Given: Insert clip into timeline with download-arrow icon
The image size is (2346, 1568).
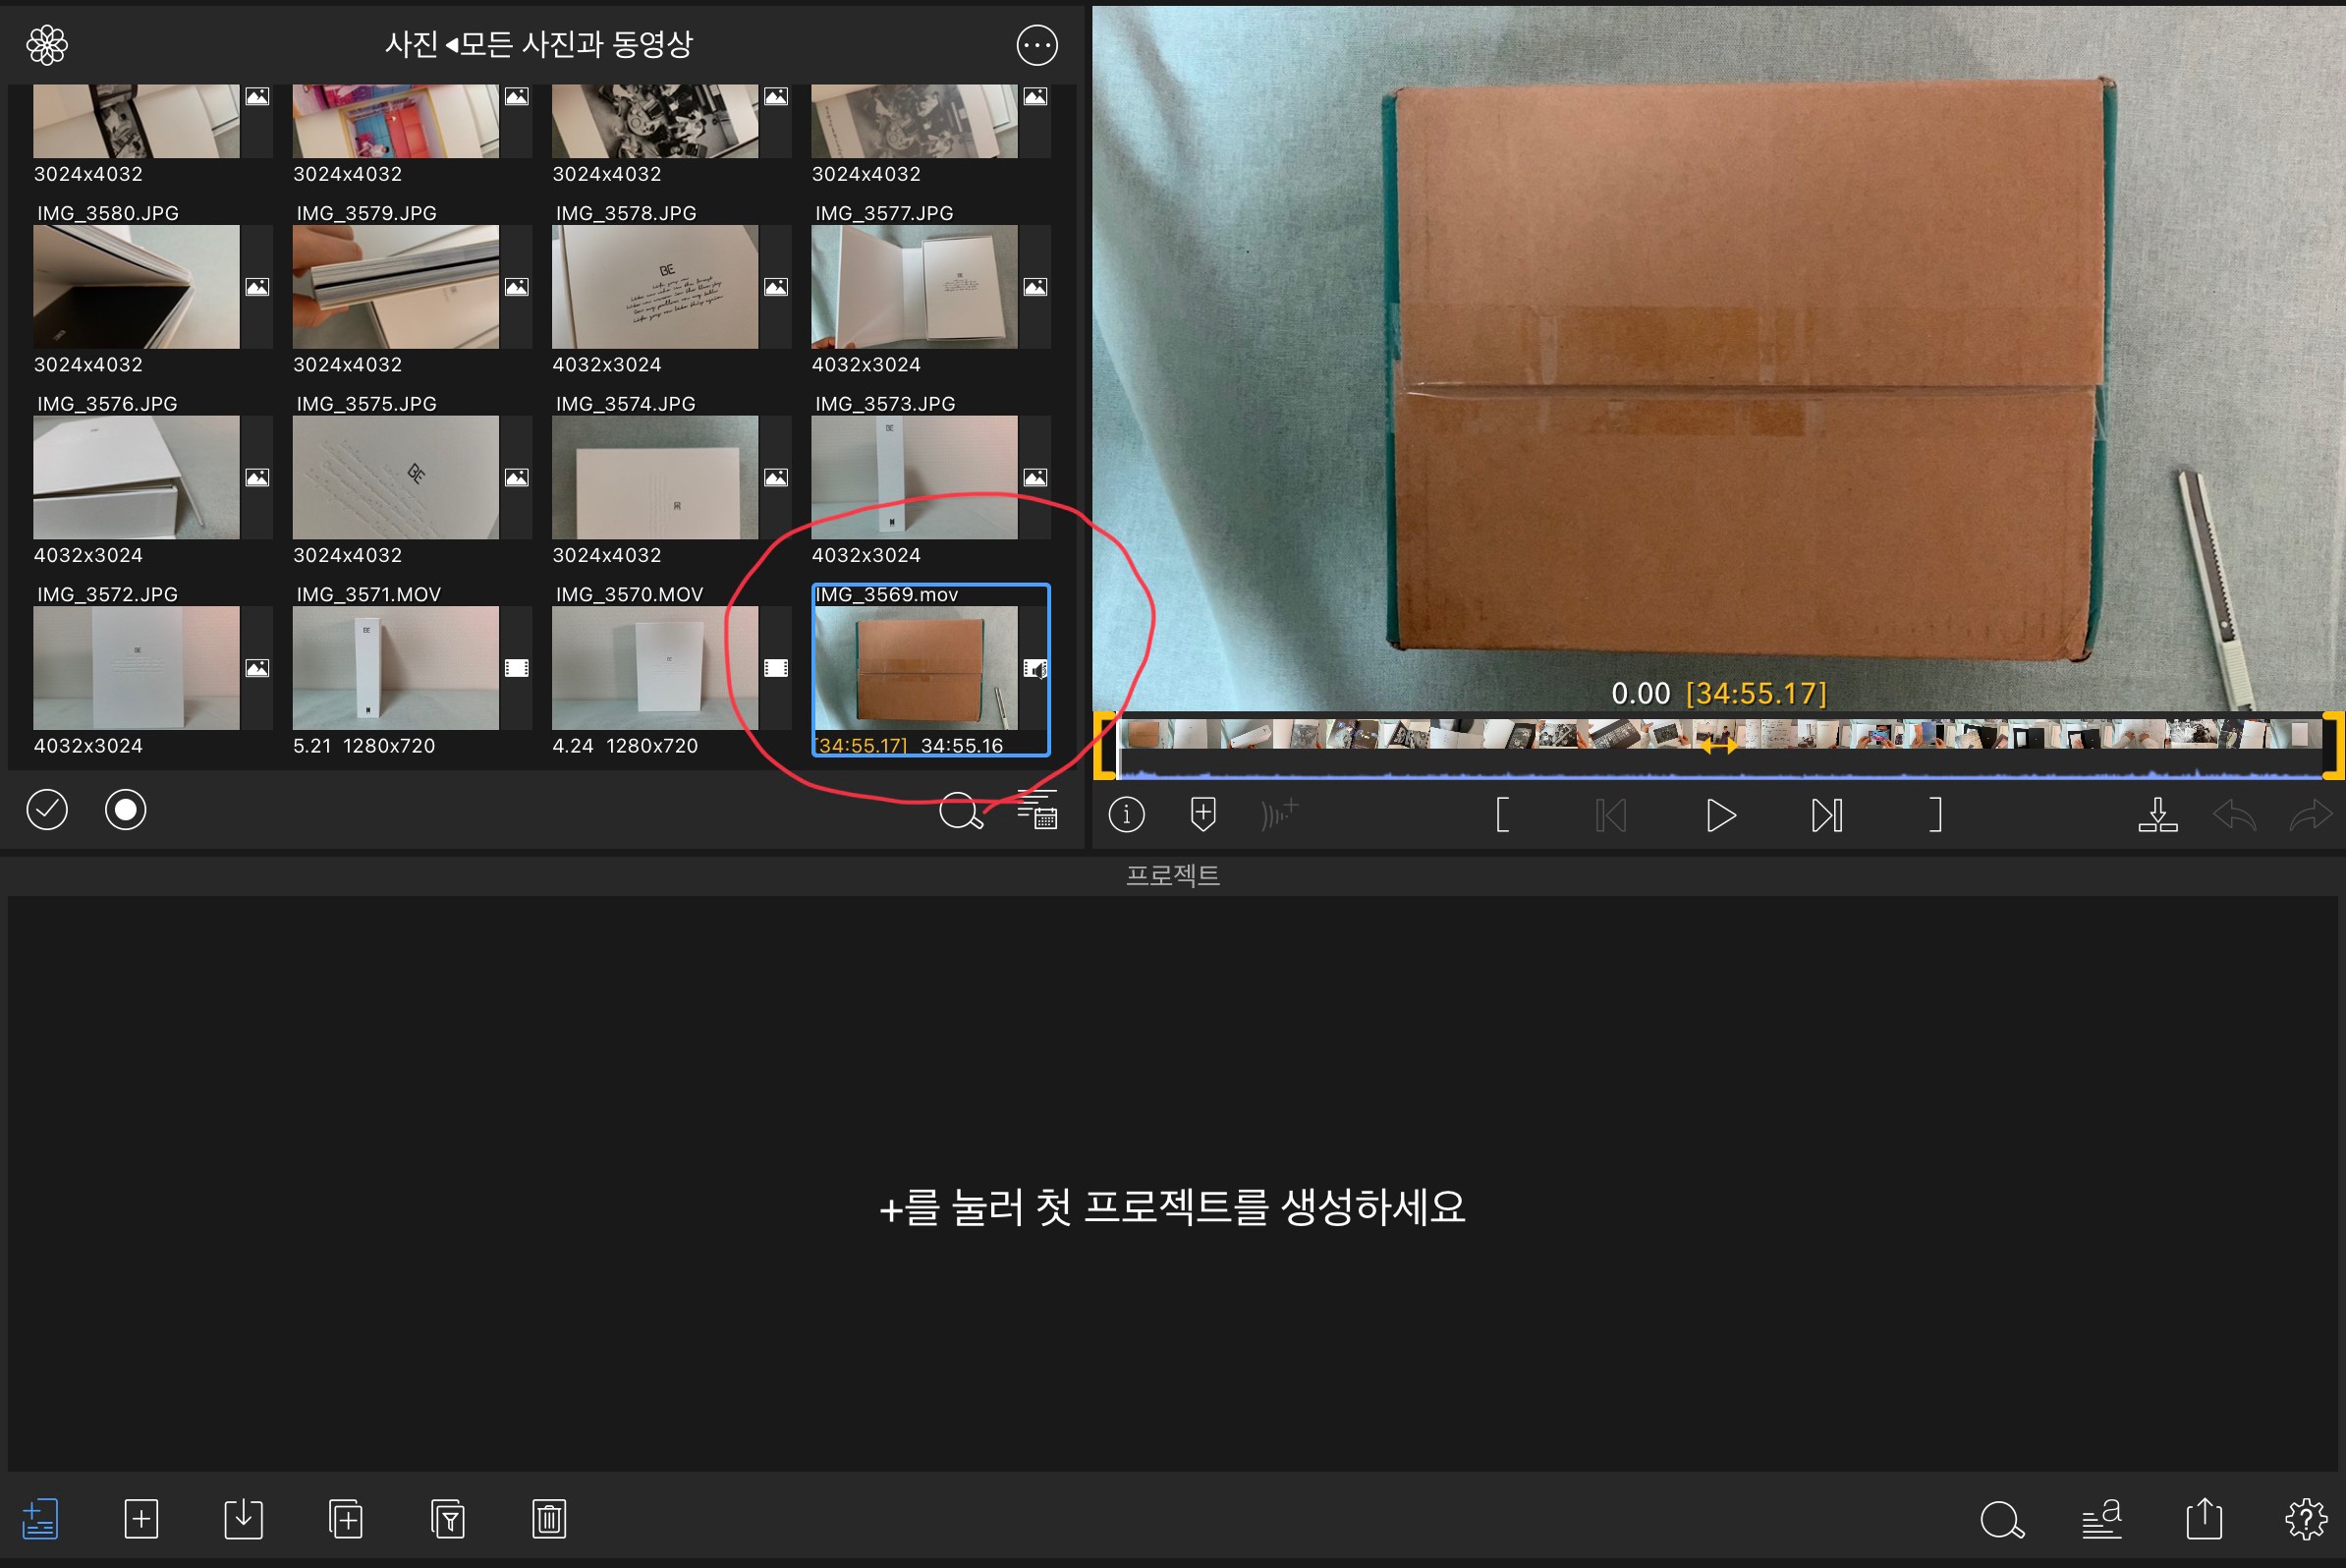Looking at the screenshot, I should 2157,815.
